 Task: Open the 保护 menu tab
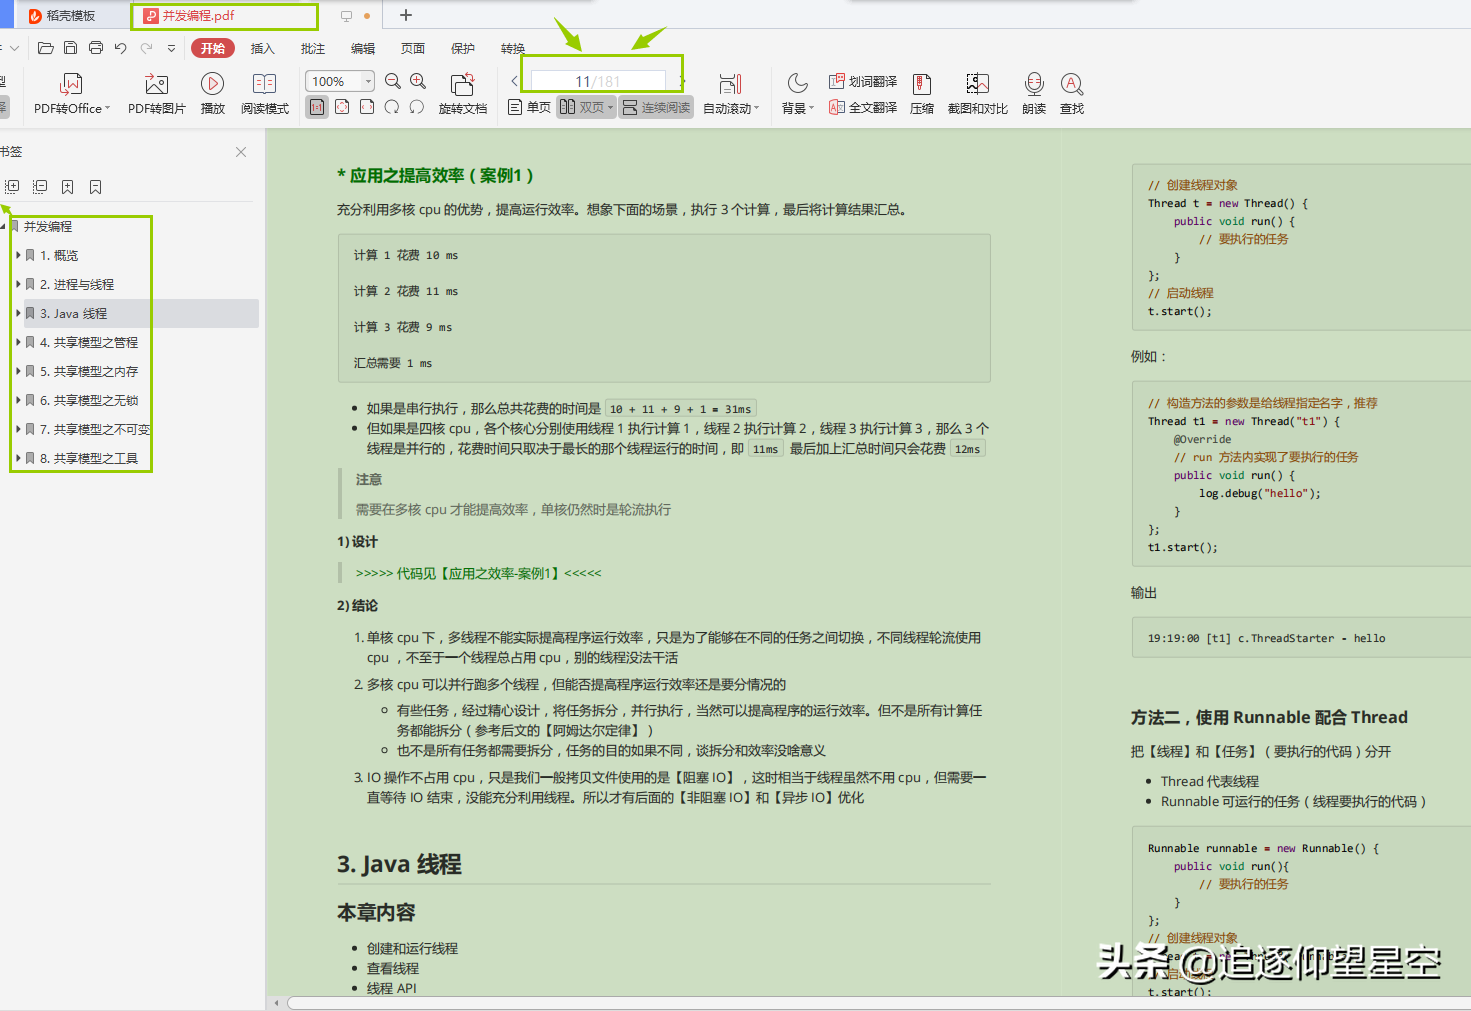(x=463, y=48)
